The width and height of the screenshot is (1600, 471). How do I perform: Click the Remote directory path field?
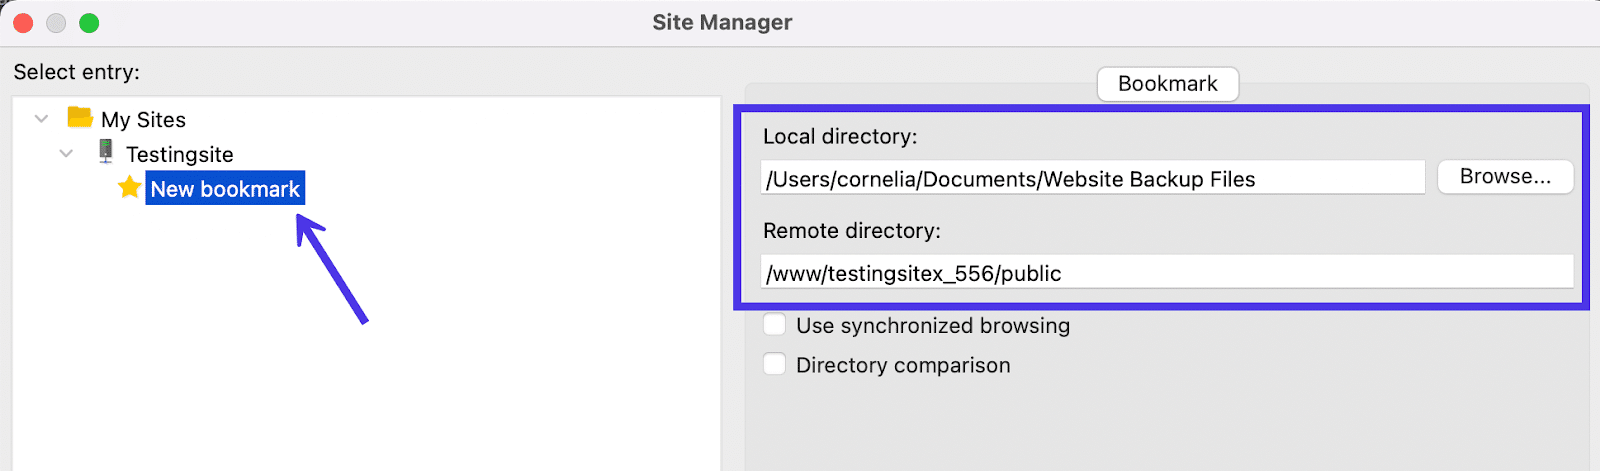[1166, 273]
